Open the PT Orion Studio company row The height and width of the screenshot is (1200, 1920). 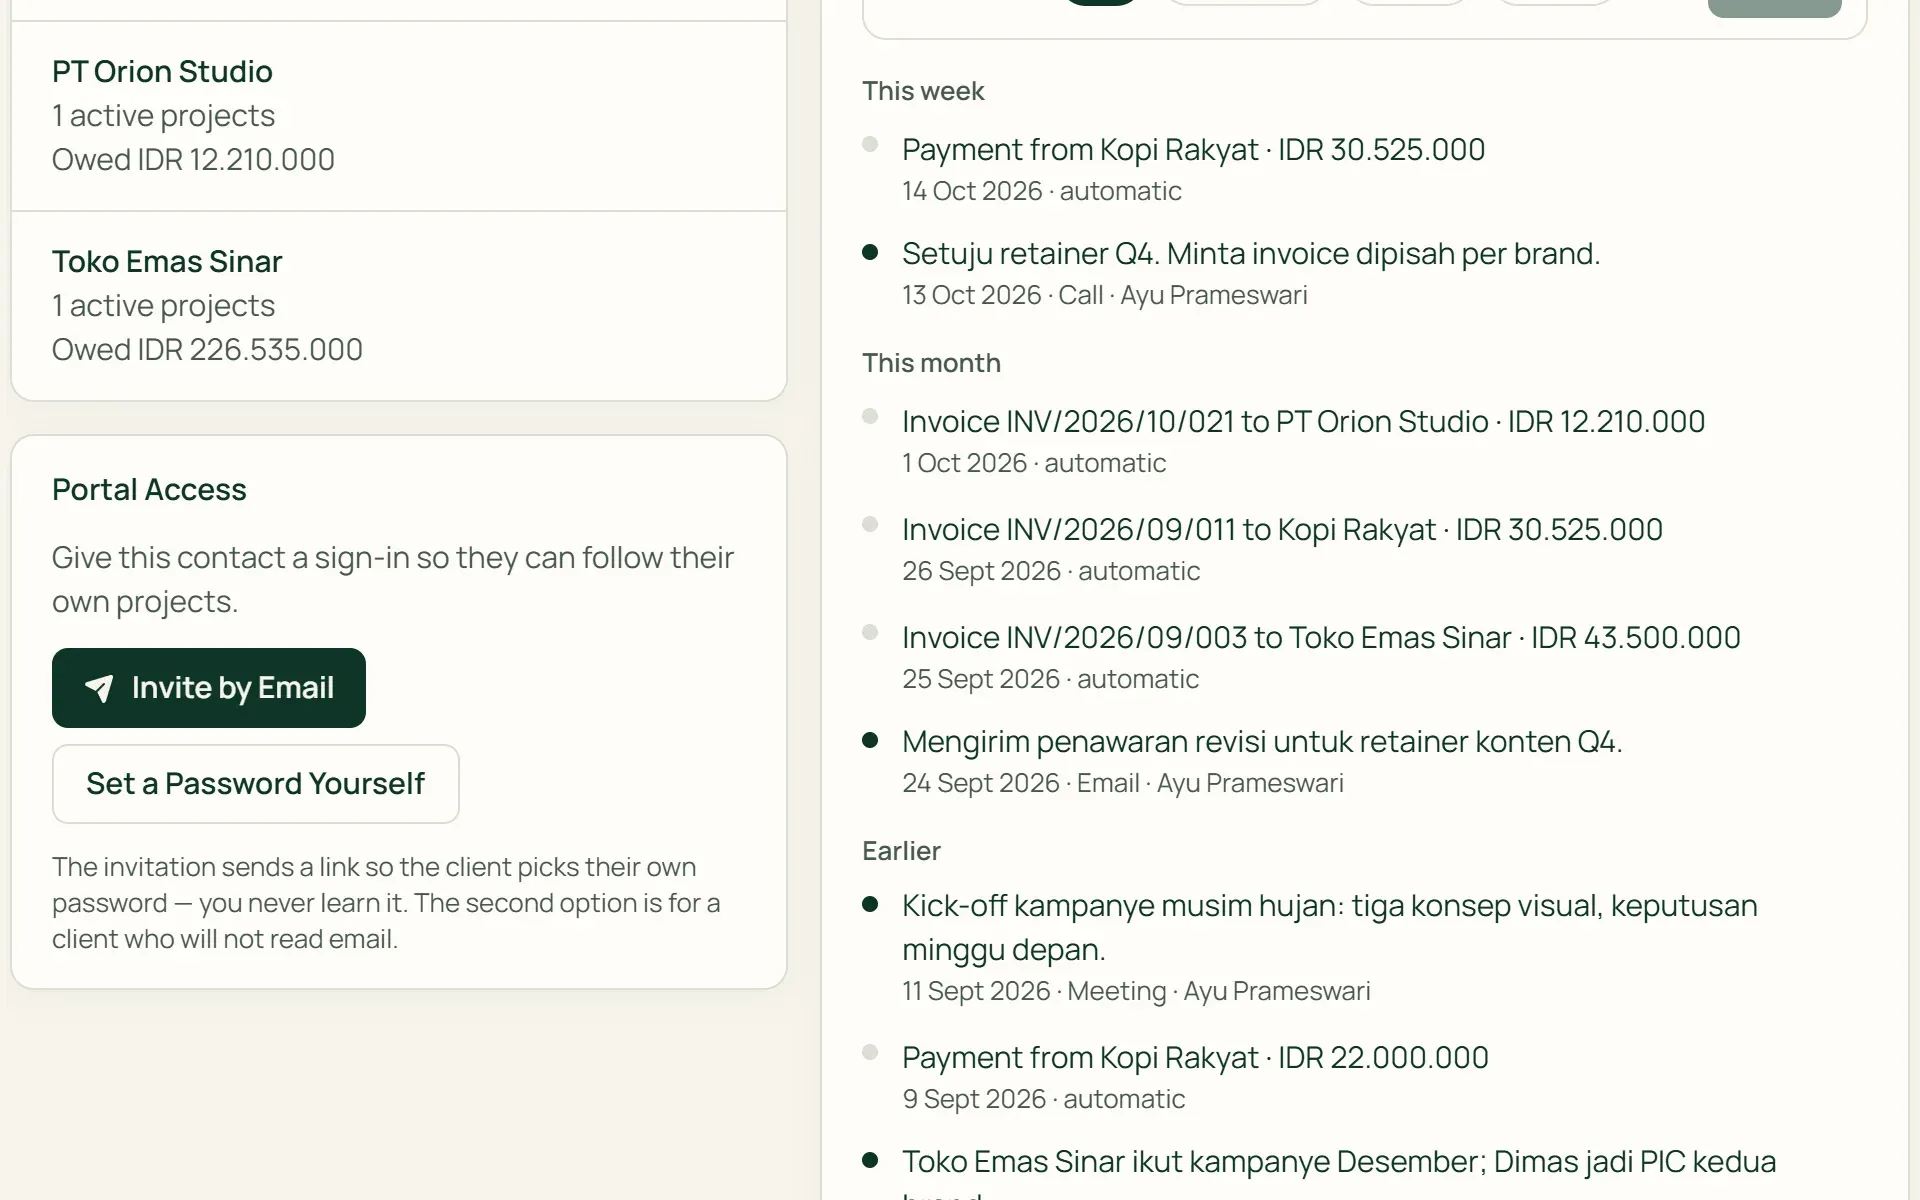click(399, 116)
